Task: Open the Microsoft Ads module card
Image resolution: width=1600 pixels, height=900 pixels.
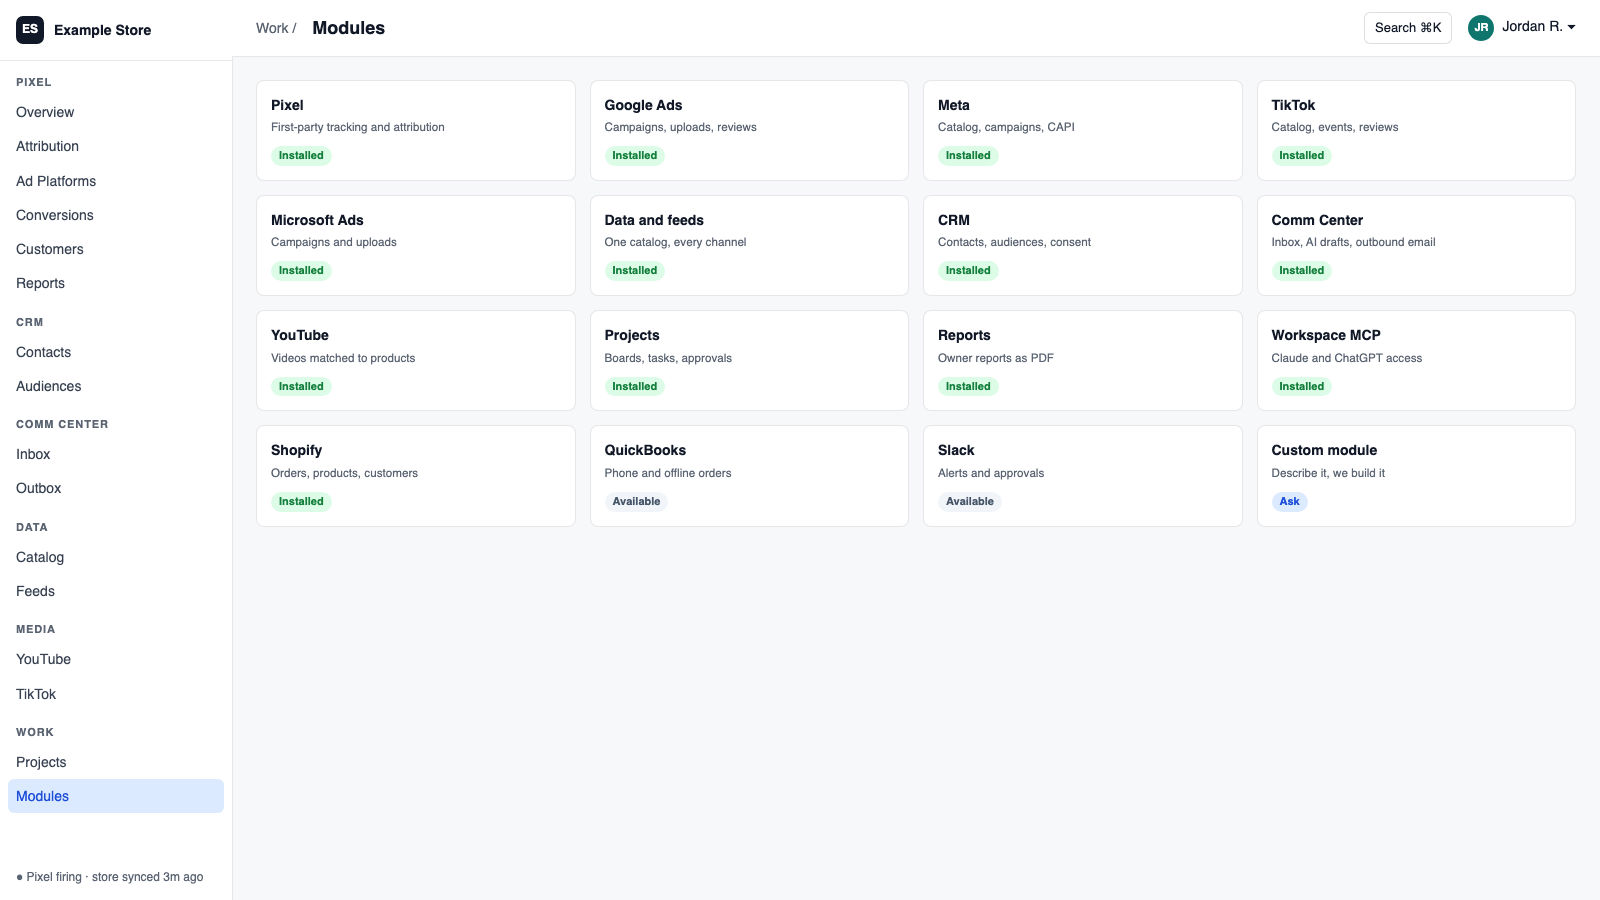Action: 416,245
